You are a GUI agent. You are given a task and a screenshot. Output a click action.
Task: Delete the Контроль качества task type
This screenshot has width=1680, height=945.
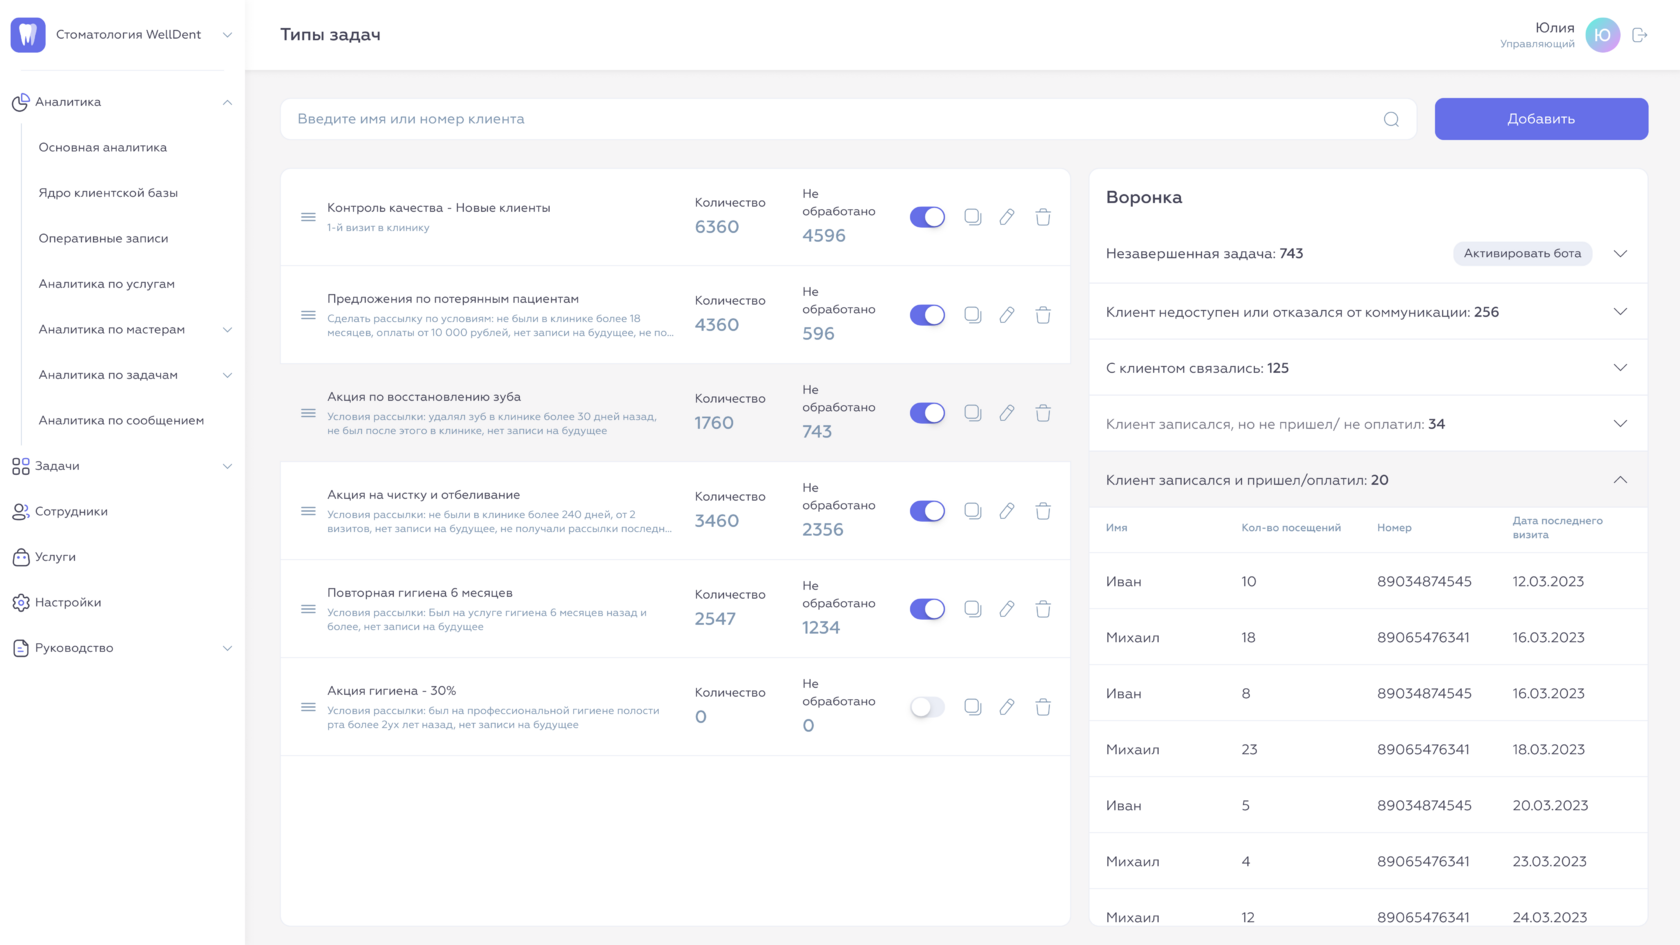click(x=1043, y=217)
